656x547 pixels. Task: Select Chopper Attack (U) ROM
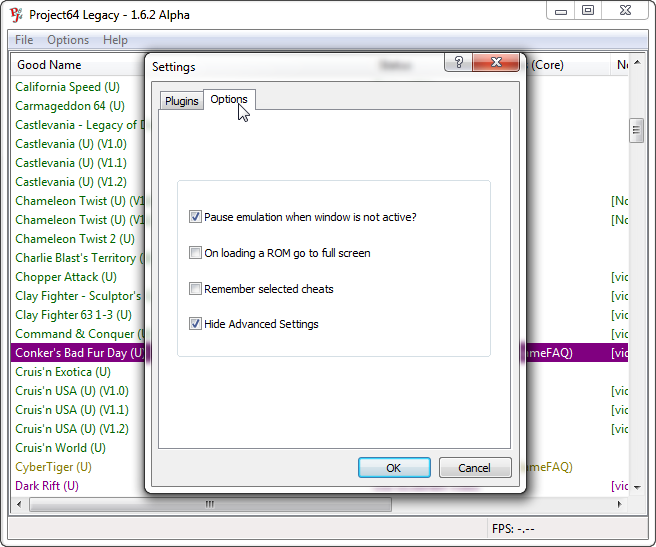[66, 277]
